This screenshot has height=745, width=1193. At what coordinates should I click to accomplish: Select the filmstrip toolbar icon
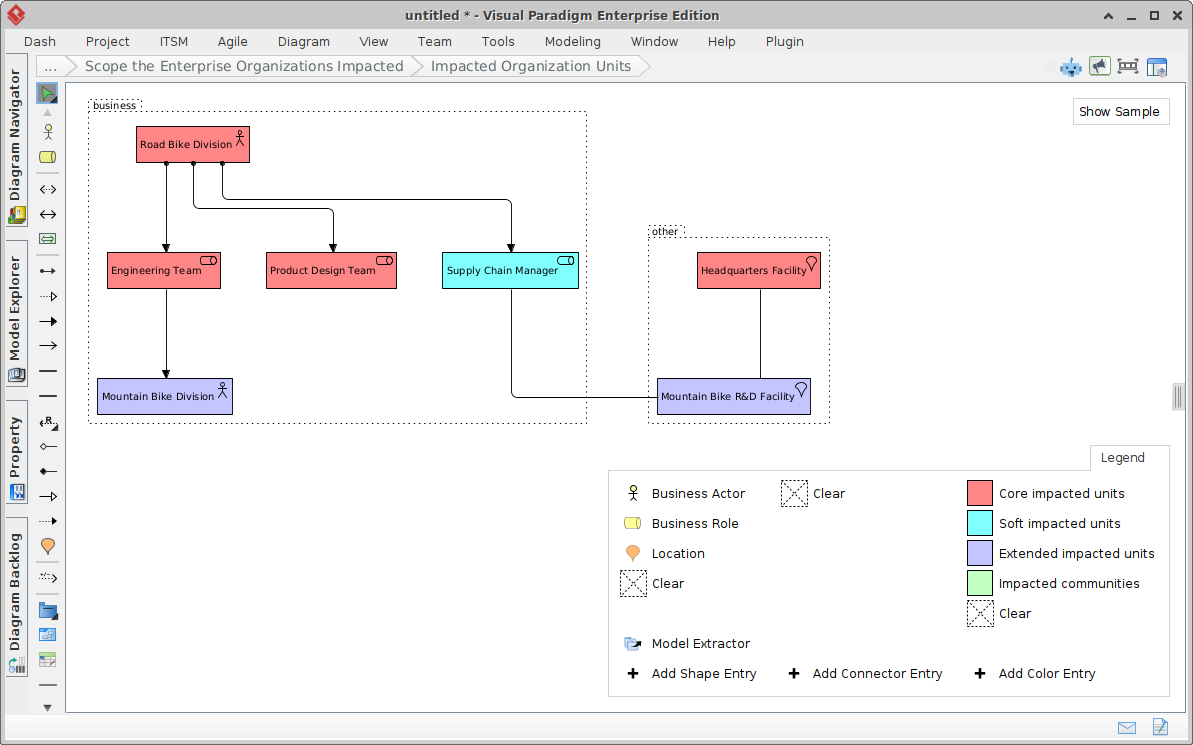pyautogui.click(x=1128, y=66)
